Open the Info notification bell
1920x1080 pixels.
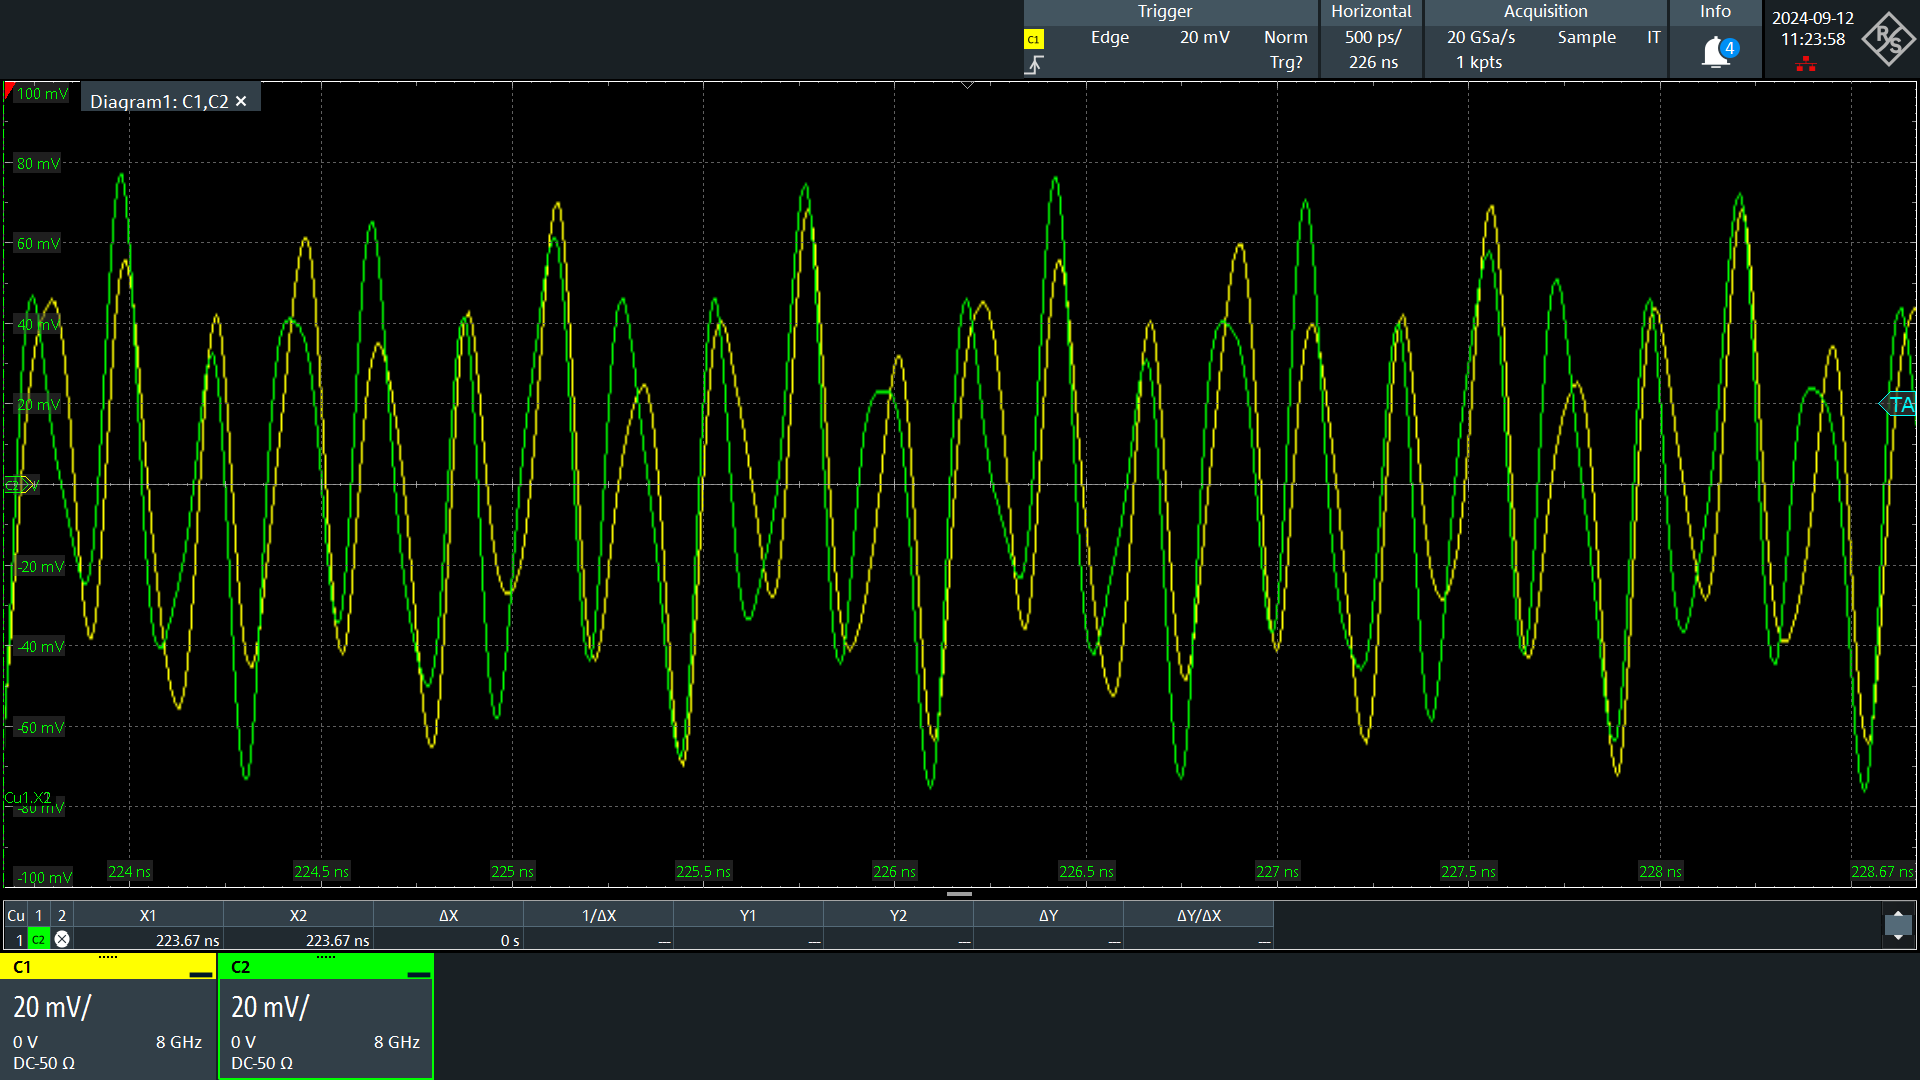[x=1717, y=51]
